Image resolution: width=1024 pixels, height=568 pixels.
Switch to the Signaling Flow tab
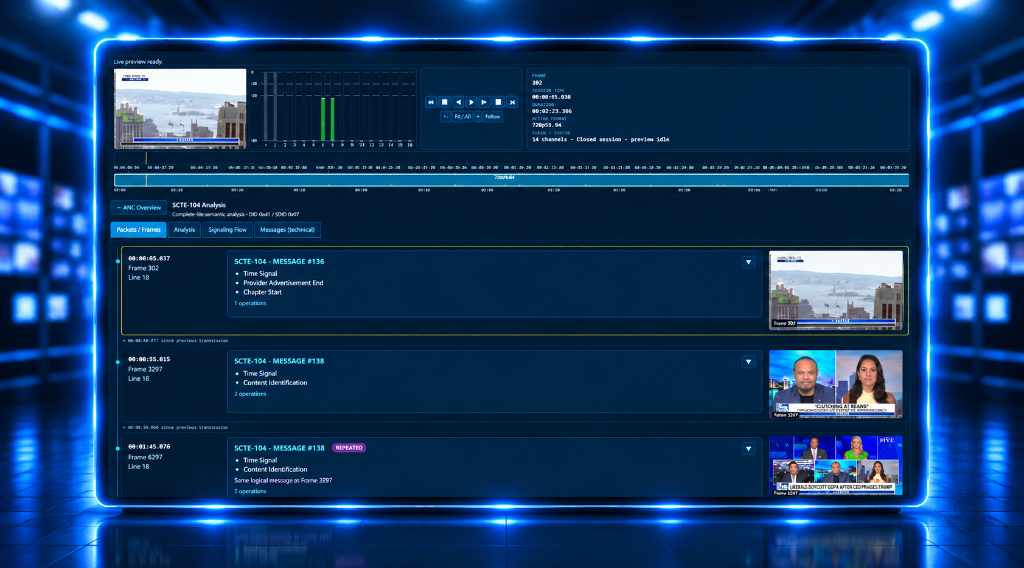[x=227, y=230]
